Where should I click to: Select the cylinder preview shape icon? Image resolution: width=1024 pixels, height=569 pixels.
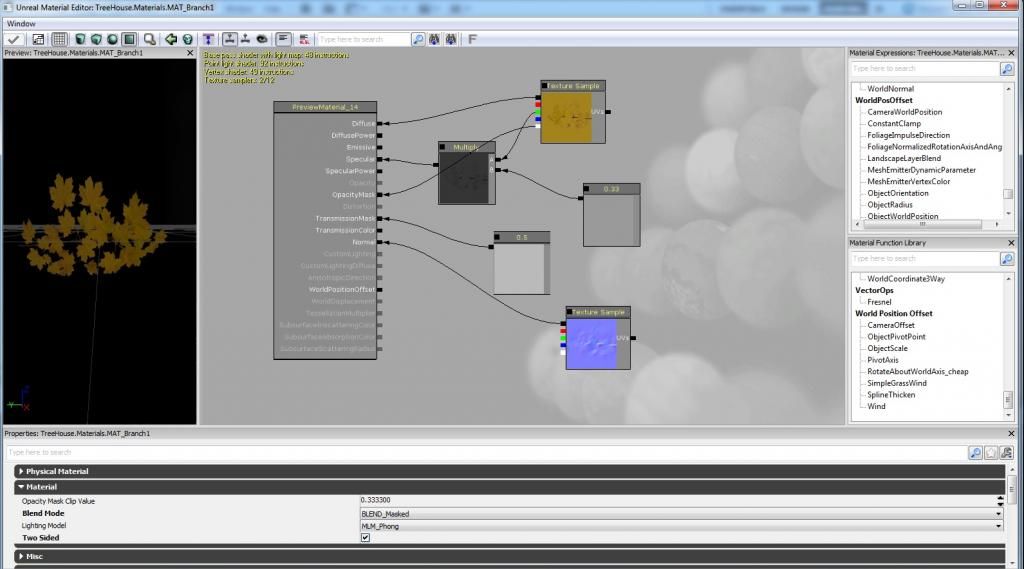click(80, 39)
